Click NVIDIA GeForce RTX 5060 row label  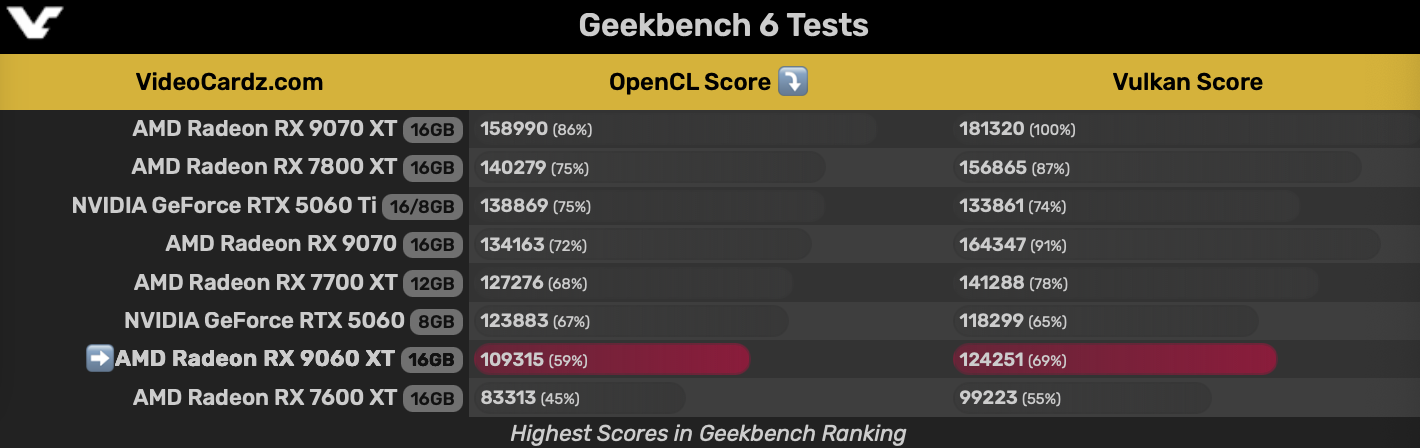point(264,321)
